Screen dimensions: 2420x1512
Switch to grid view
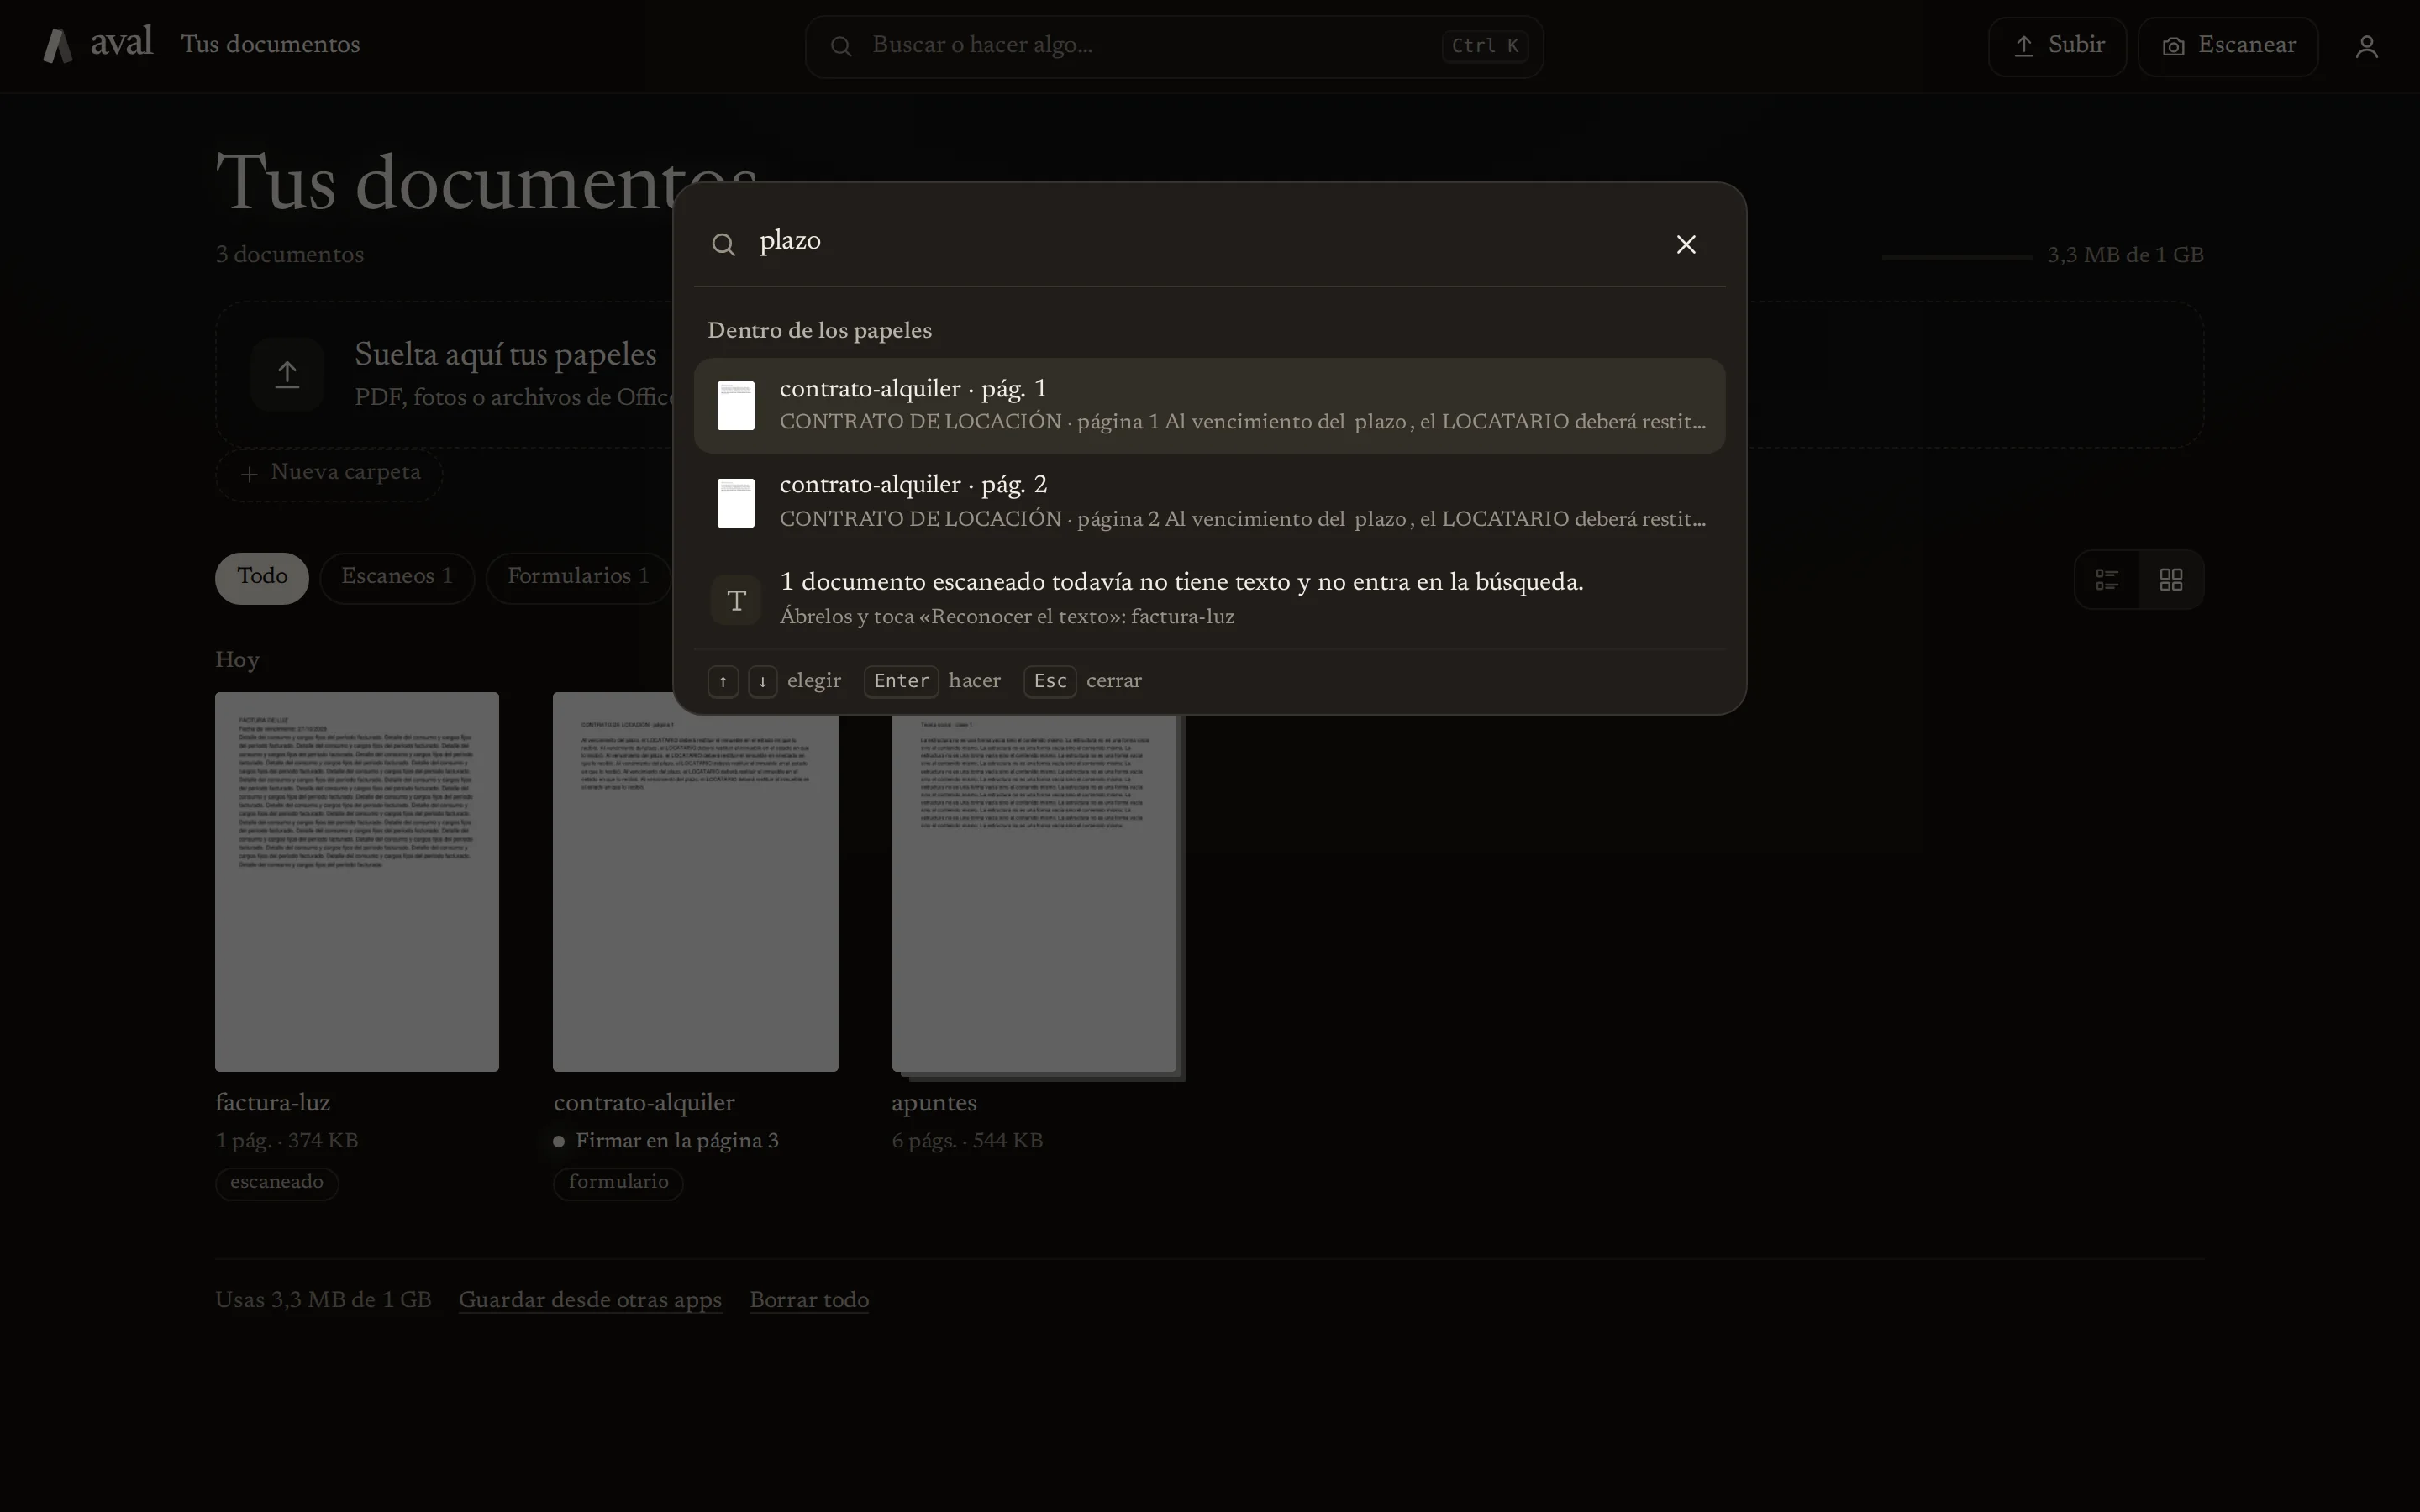pos(2171,579)
